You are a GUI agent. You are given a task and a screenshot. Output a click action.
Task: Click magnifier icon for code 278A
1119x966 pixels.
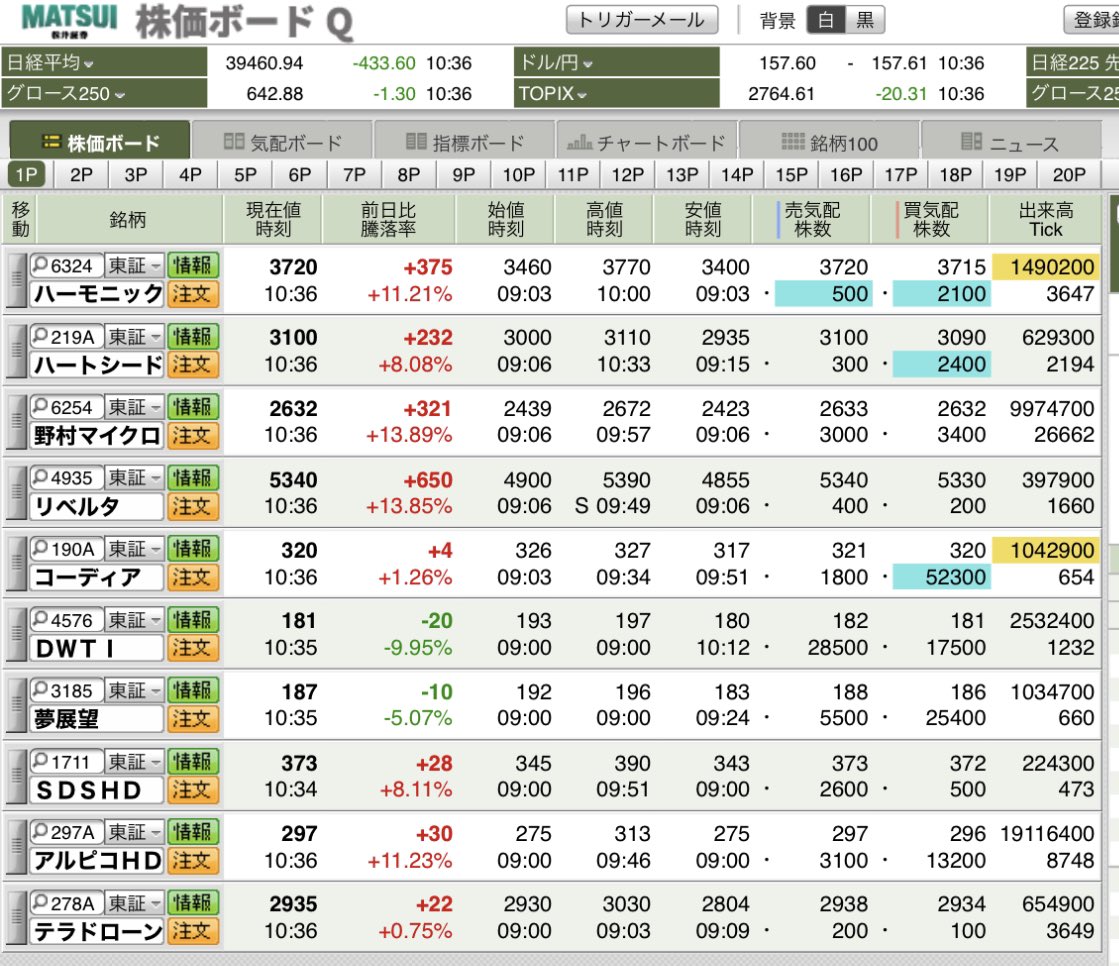pyautogui.click(x=40, y=903)
